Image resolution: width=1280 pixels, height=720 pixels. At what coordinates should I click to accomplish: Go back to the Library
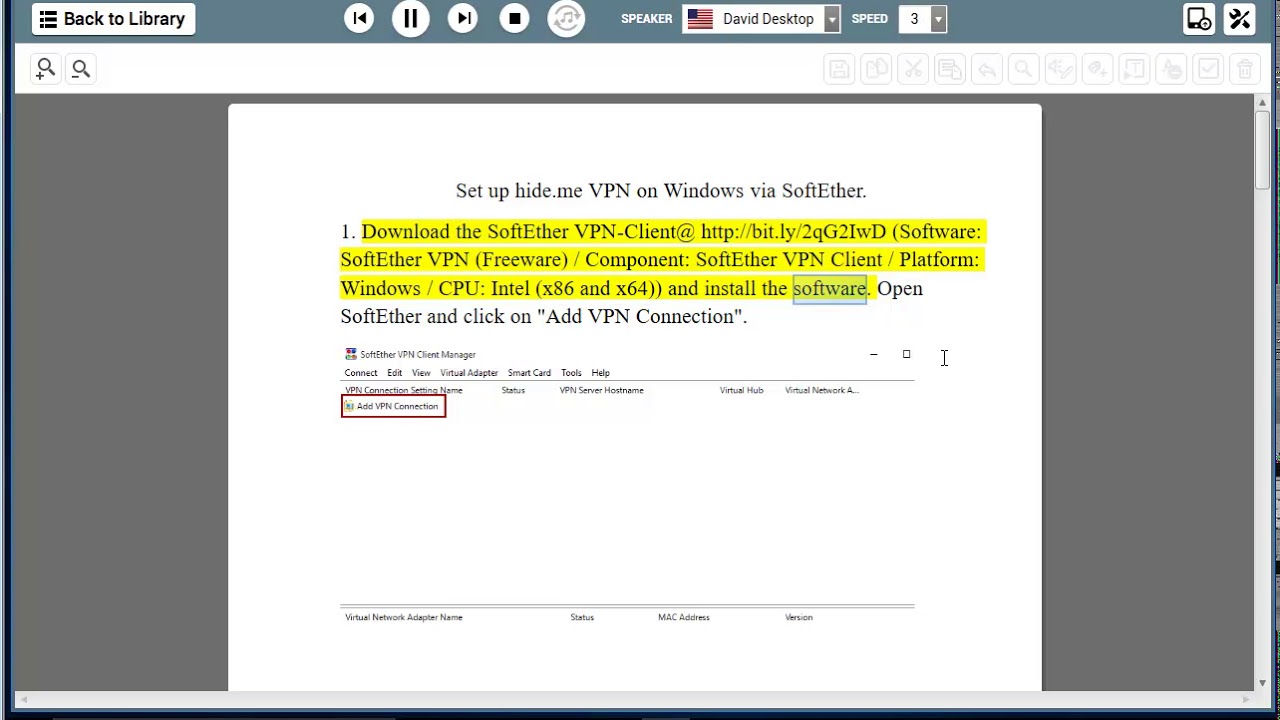(x=113, y=19)
